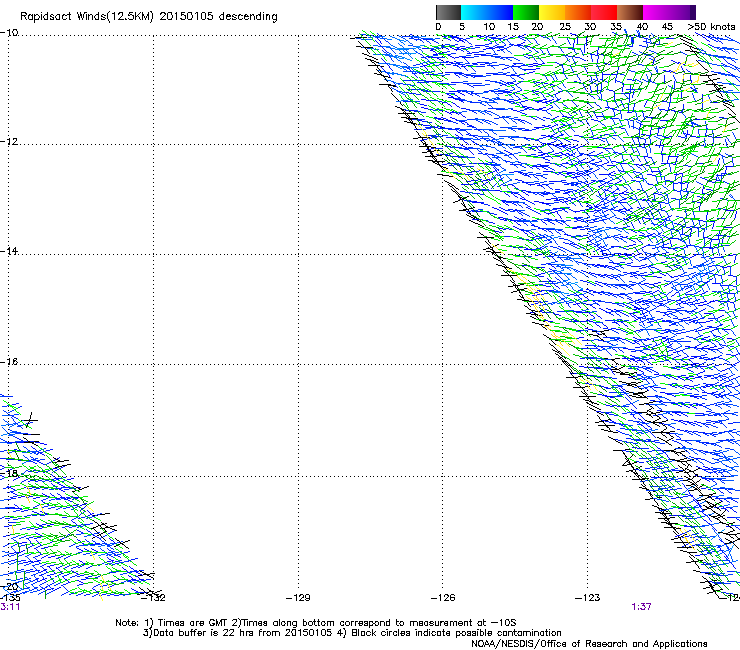Screen dimensions: 740x650
Task: Click the purple 3:11 swath time label
Action: (10, 607)
